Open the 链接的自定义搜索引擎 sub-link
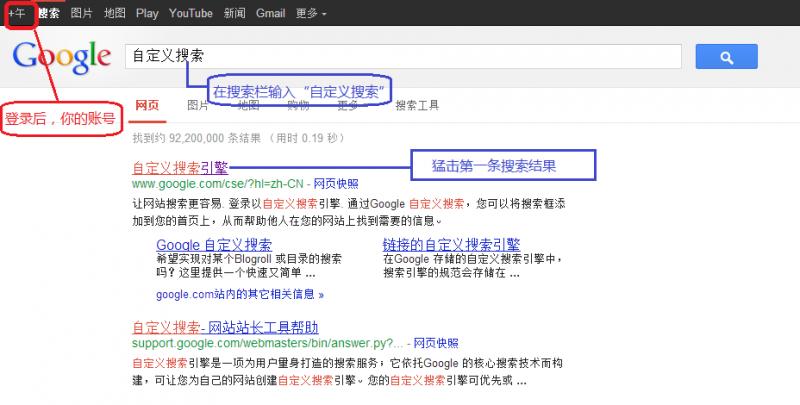800x405 pixels. coord(451,244)
